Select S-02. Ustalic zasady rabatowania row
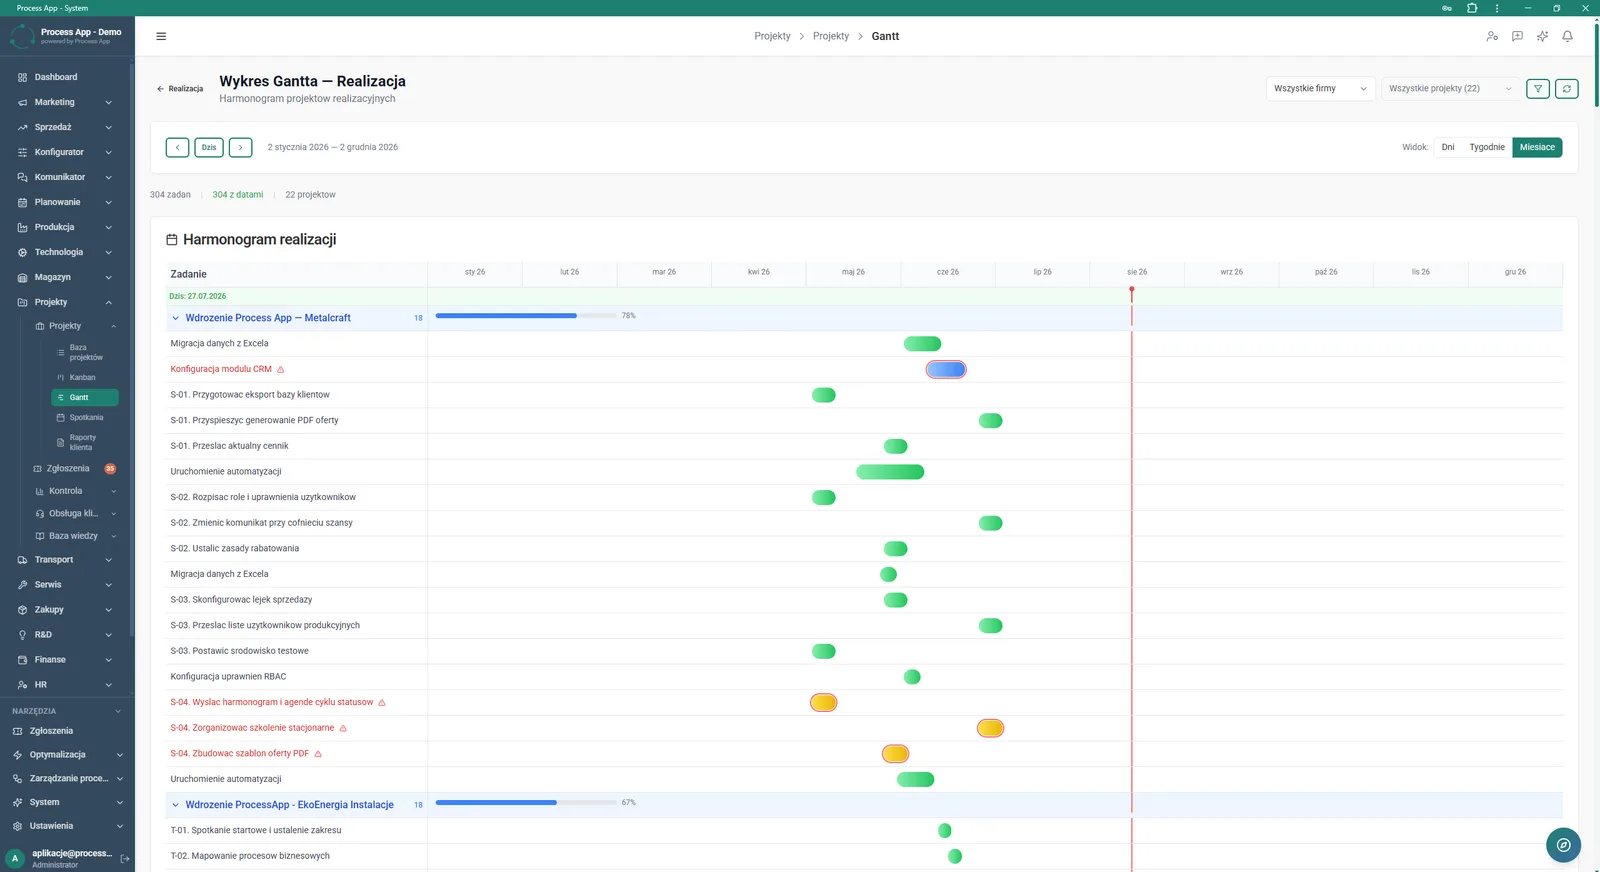This screenshot has height=872, width=1600. (x=864, y=549)
